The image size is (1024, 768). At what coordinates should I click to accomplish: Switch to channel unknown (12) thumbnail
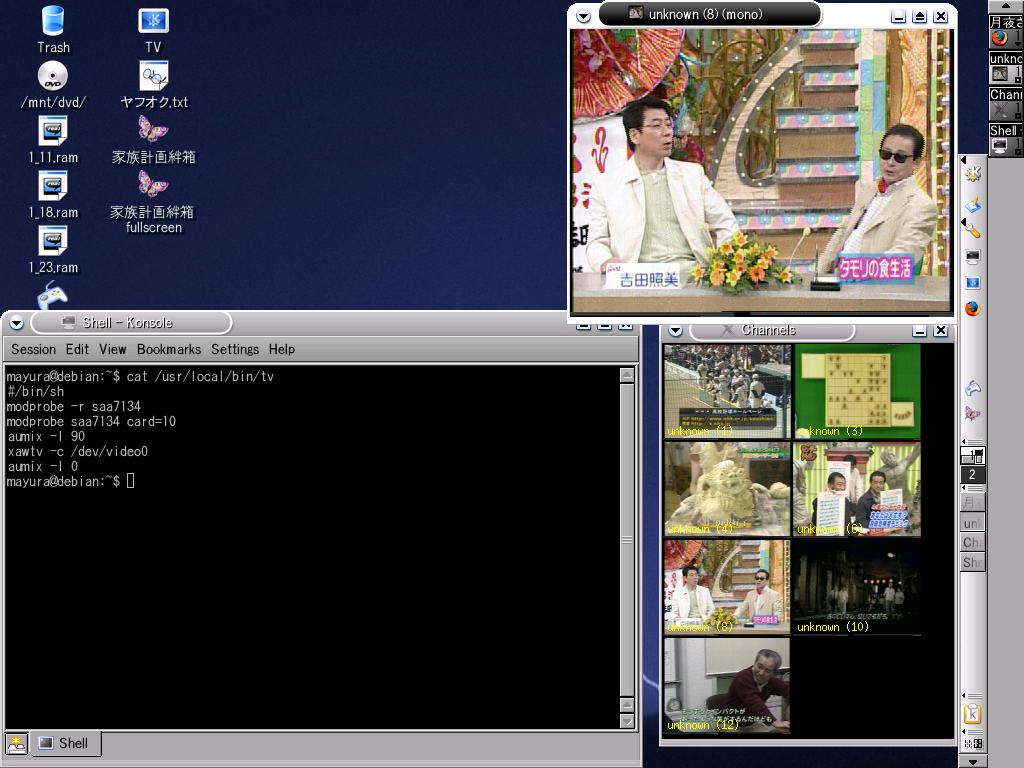(x=727, y=685)
